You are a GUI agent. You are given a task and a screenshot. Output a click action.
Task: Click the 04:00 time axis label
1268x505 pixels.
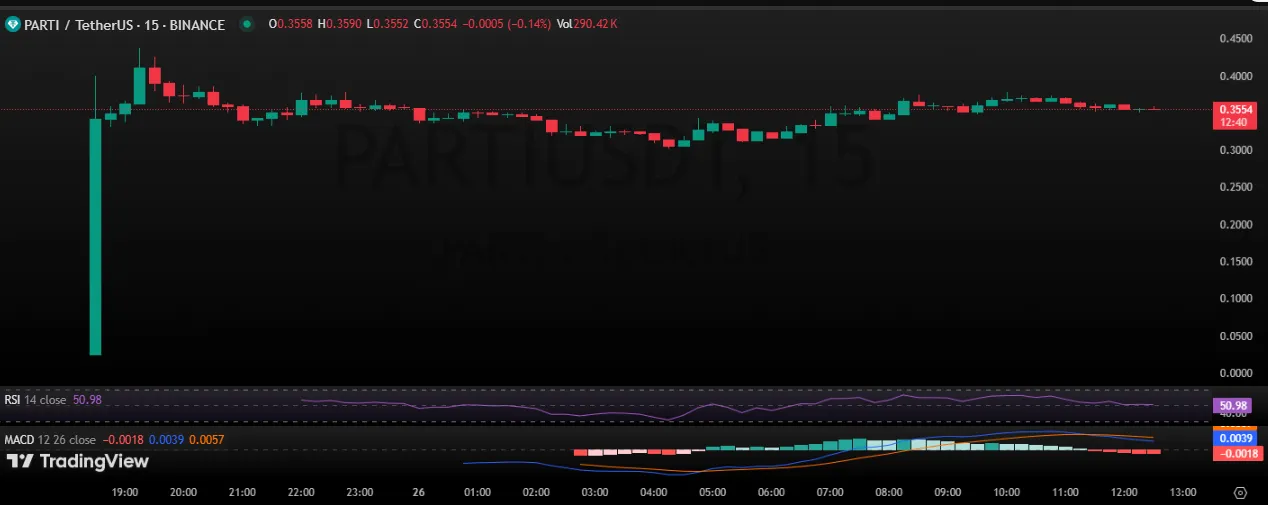click(x=654, y=493)
